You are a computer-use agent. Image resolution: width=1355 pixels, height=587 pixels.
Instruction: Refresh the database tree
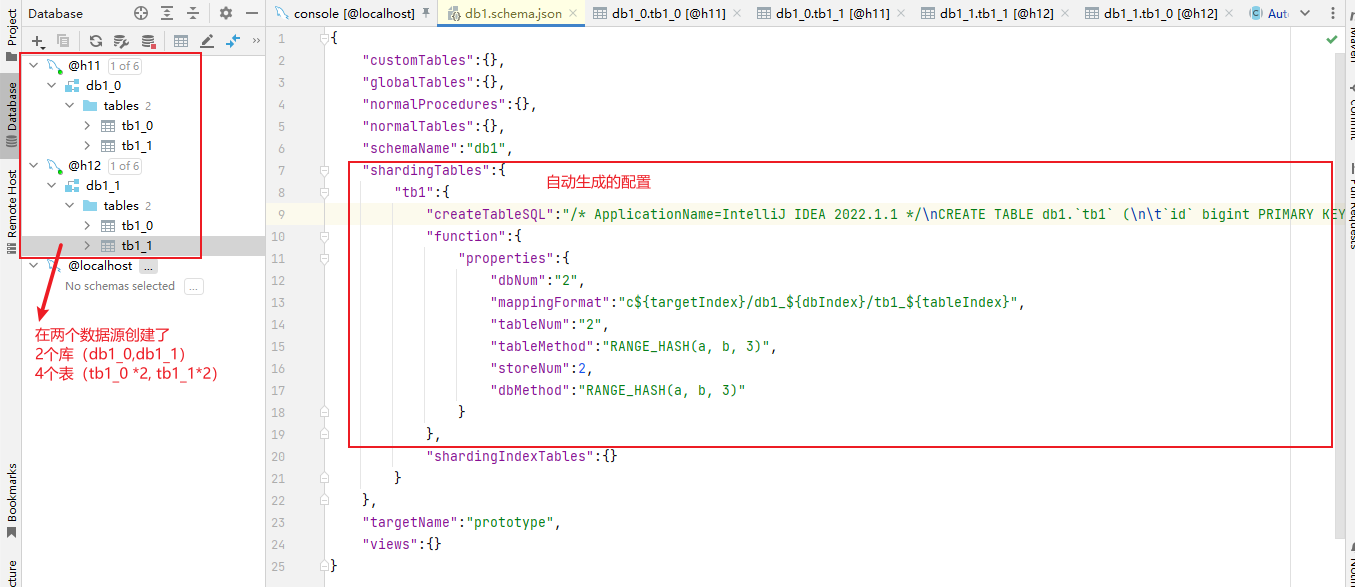point(96,41)
